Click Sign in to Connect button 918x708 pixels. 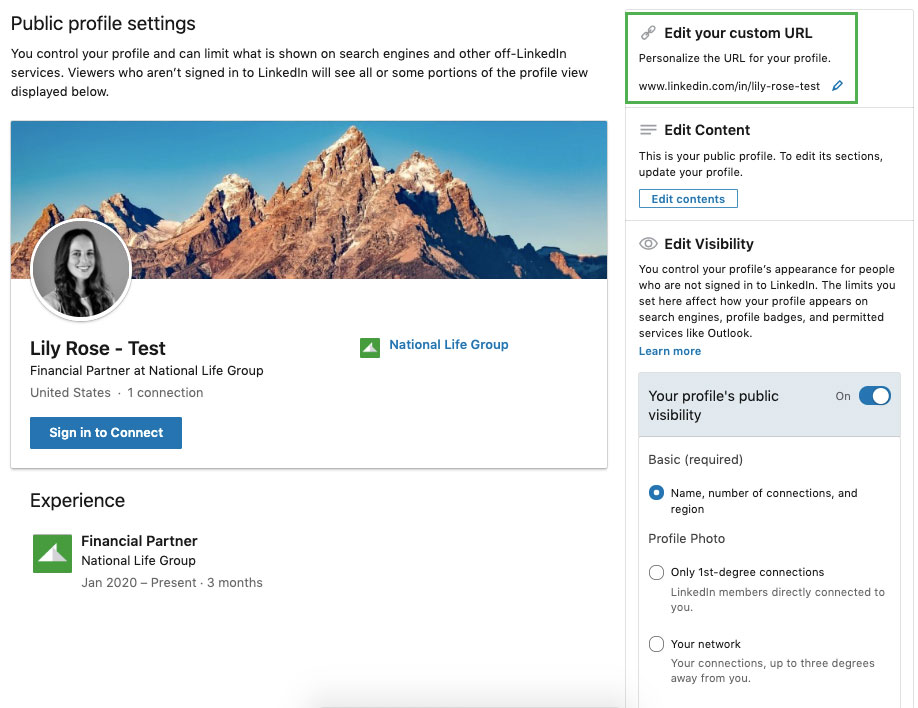tap(106, 433)
